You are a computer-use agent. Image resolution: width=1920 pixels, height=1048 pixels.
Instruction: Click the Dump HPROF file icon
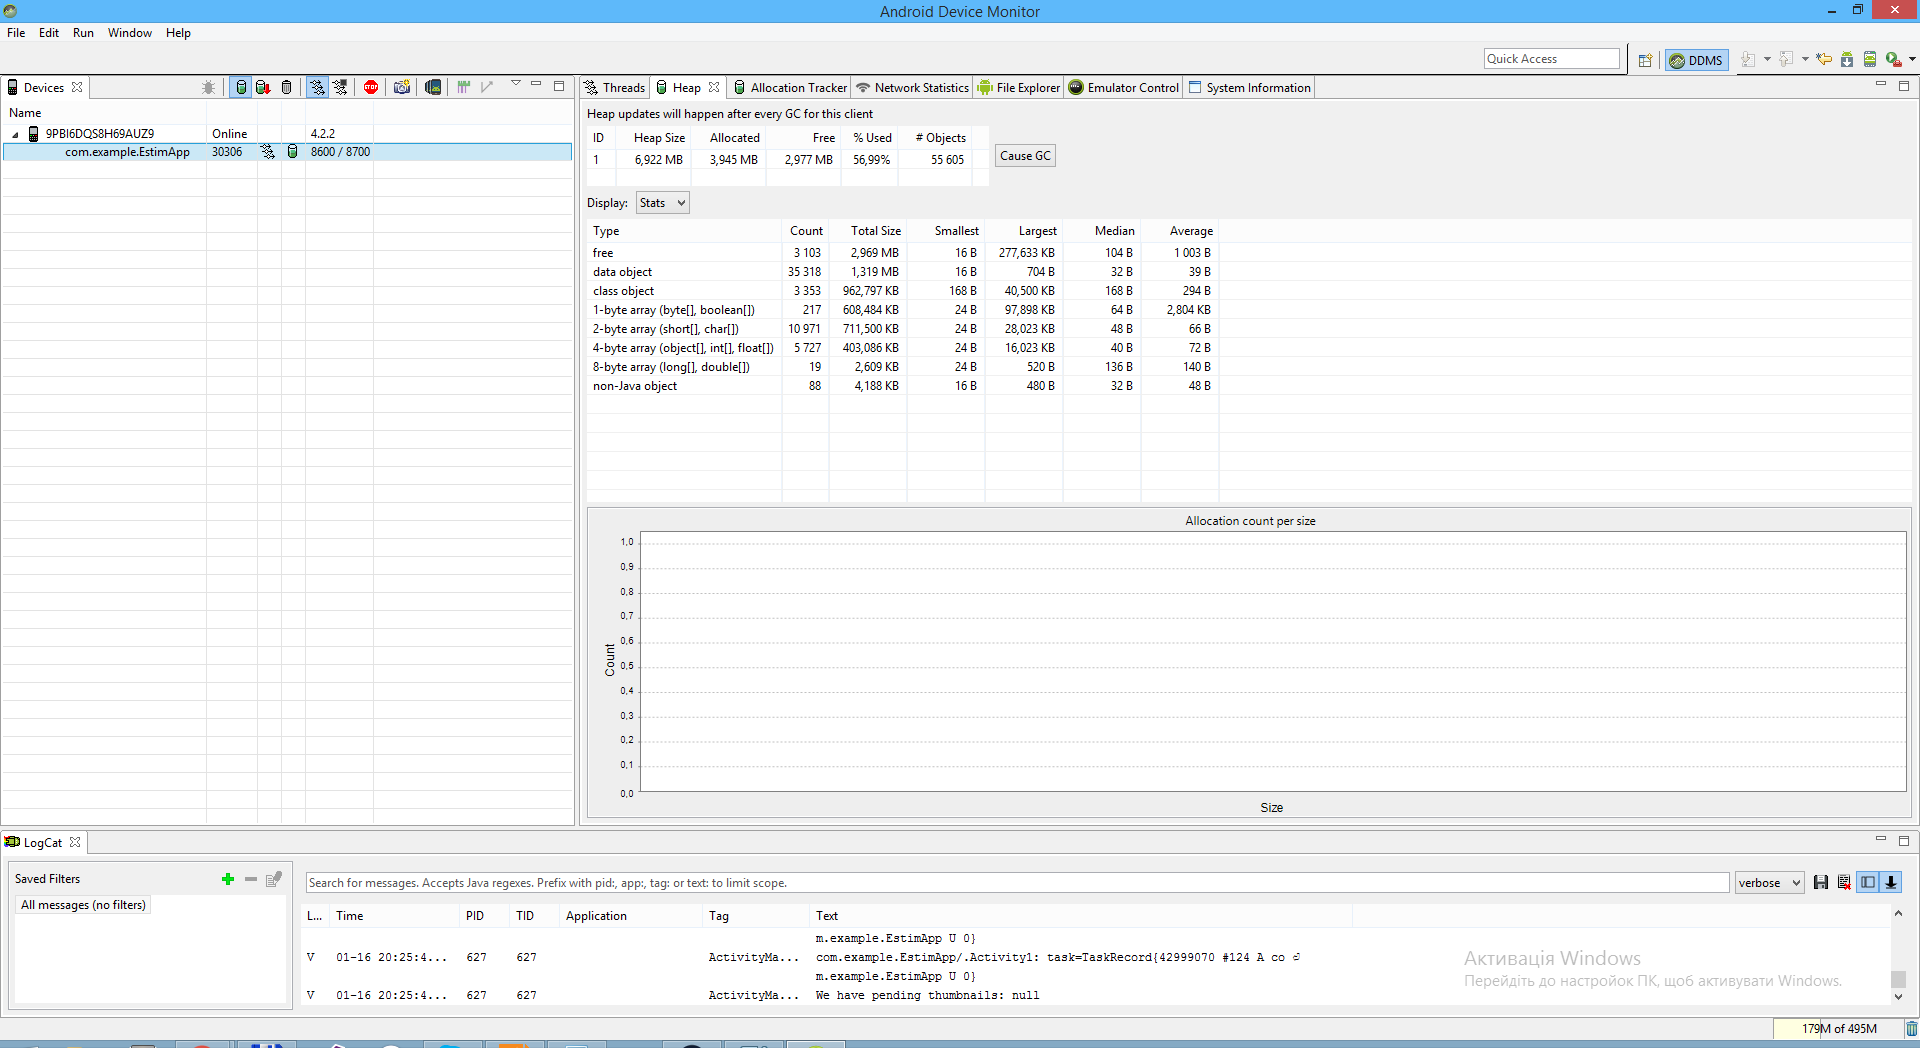[x=263, y=88]
